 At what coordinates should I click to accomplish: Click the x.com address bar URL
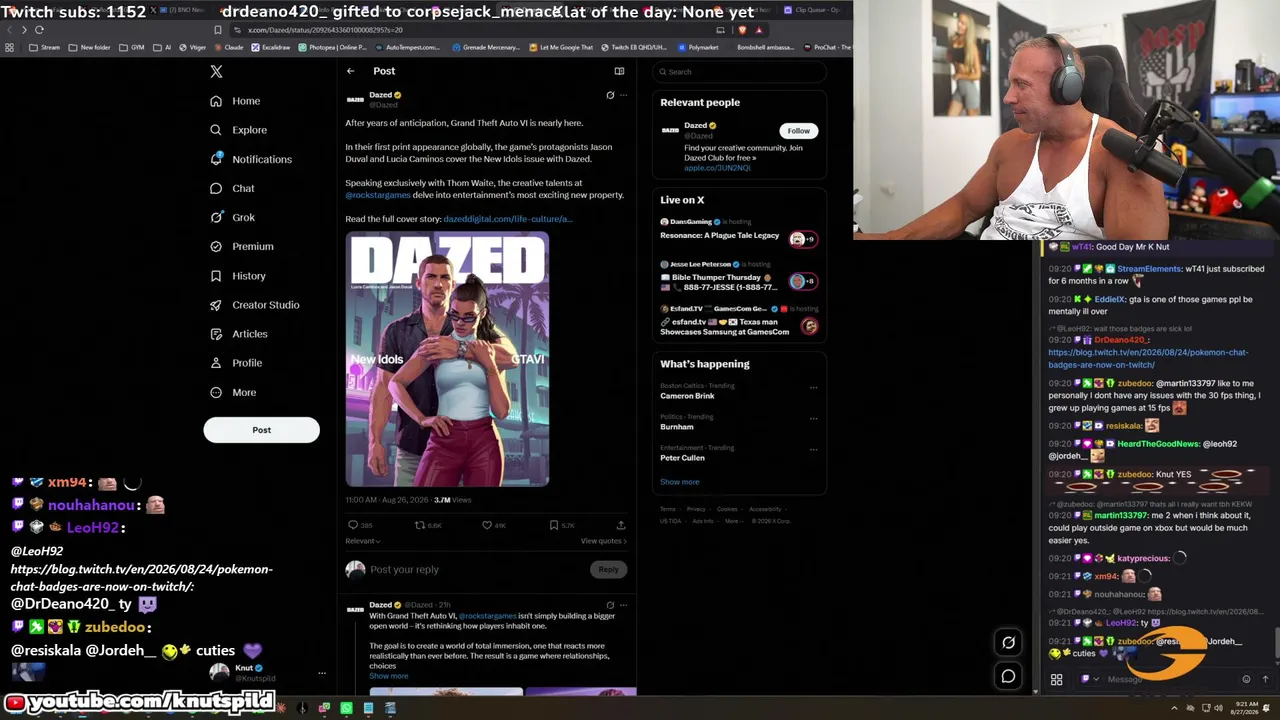tap(326, 30)
